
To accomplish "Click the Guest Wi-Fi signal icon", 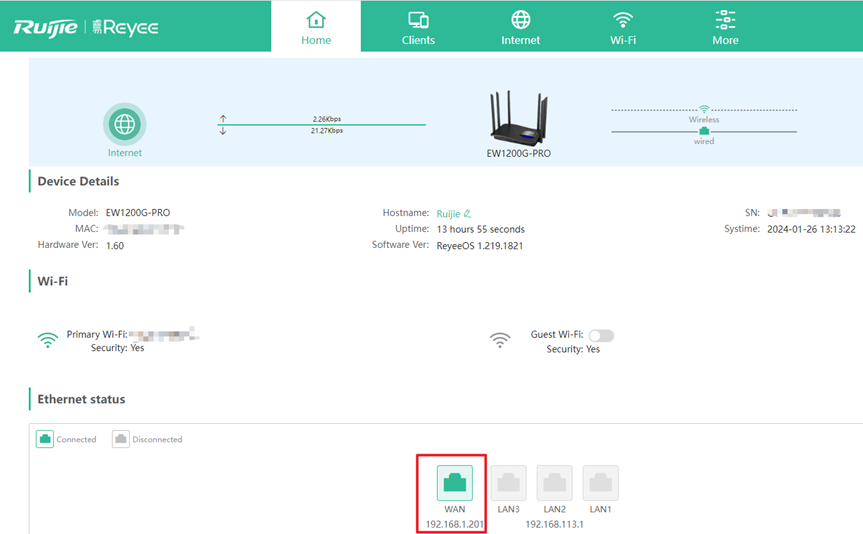I will (500, 340).
